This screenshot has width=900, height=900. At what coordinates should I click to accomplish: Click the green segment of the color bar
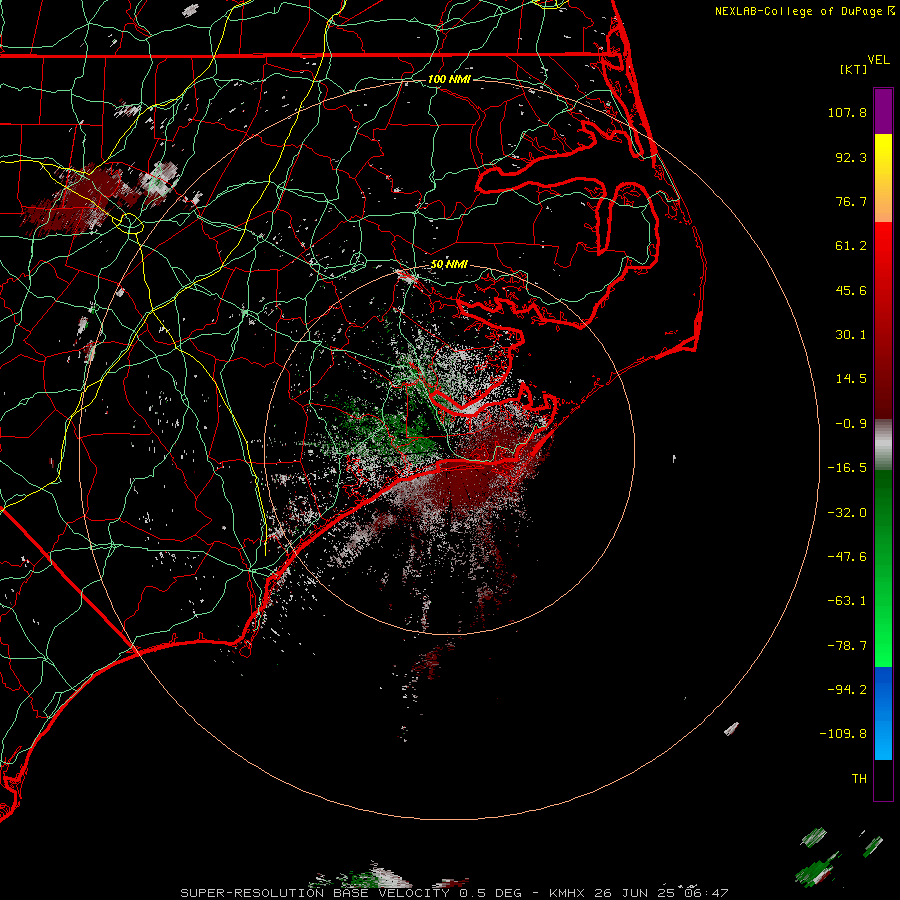(x=883, y=568)
